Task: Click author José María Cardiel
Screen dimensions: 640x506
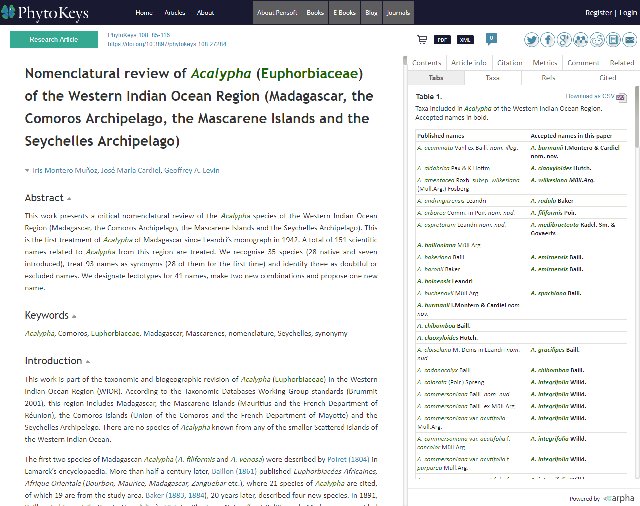Action: (131, 171)
